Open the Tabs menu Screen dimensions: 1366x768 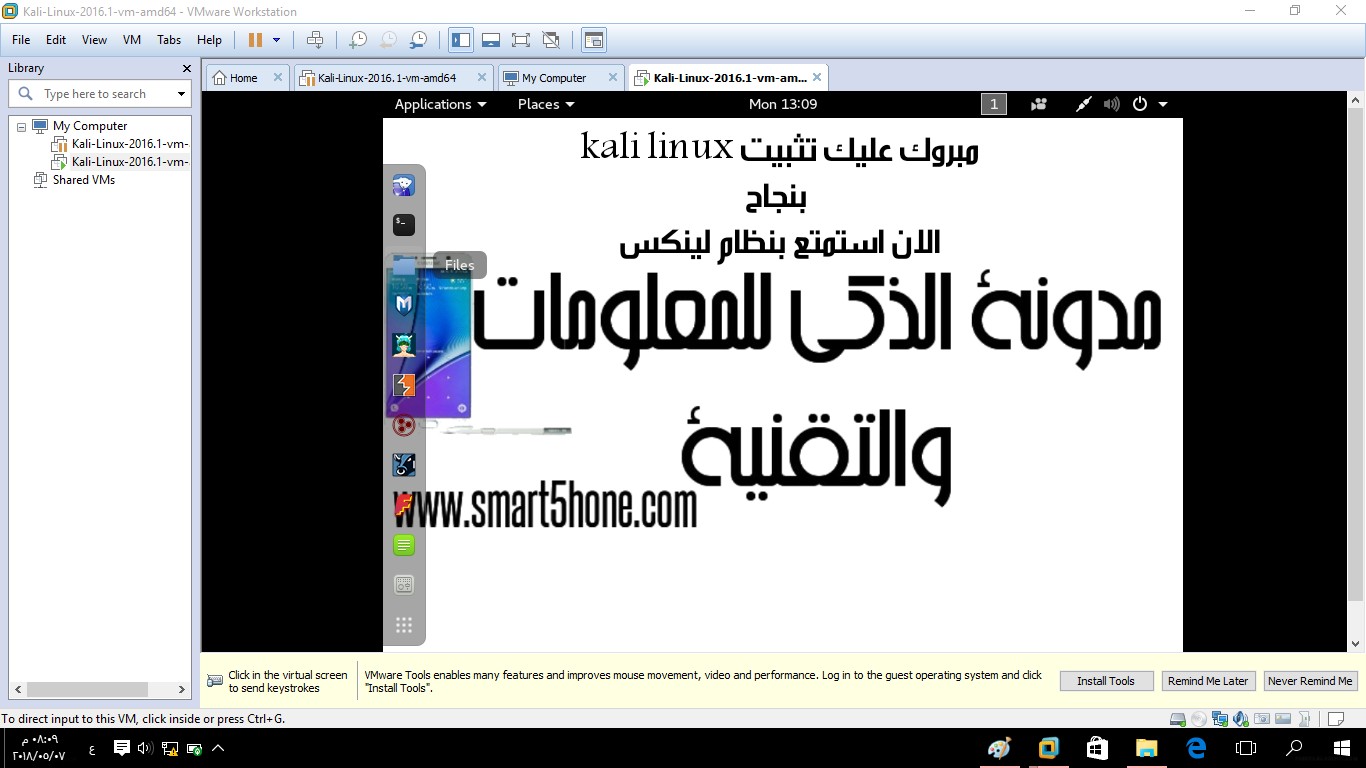coord(169,40)
